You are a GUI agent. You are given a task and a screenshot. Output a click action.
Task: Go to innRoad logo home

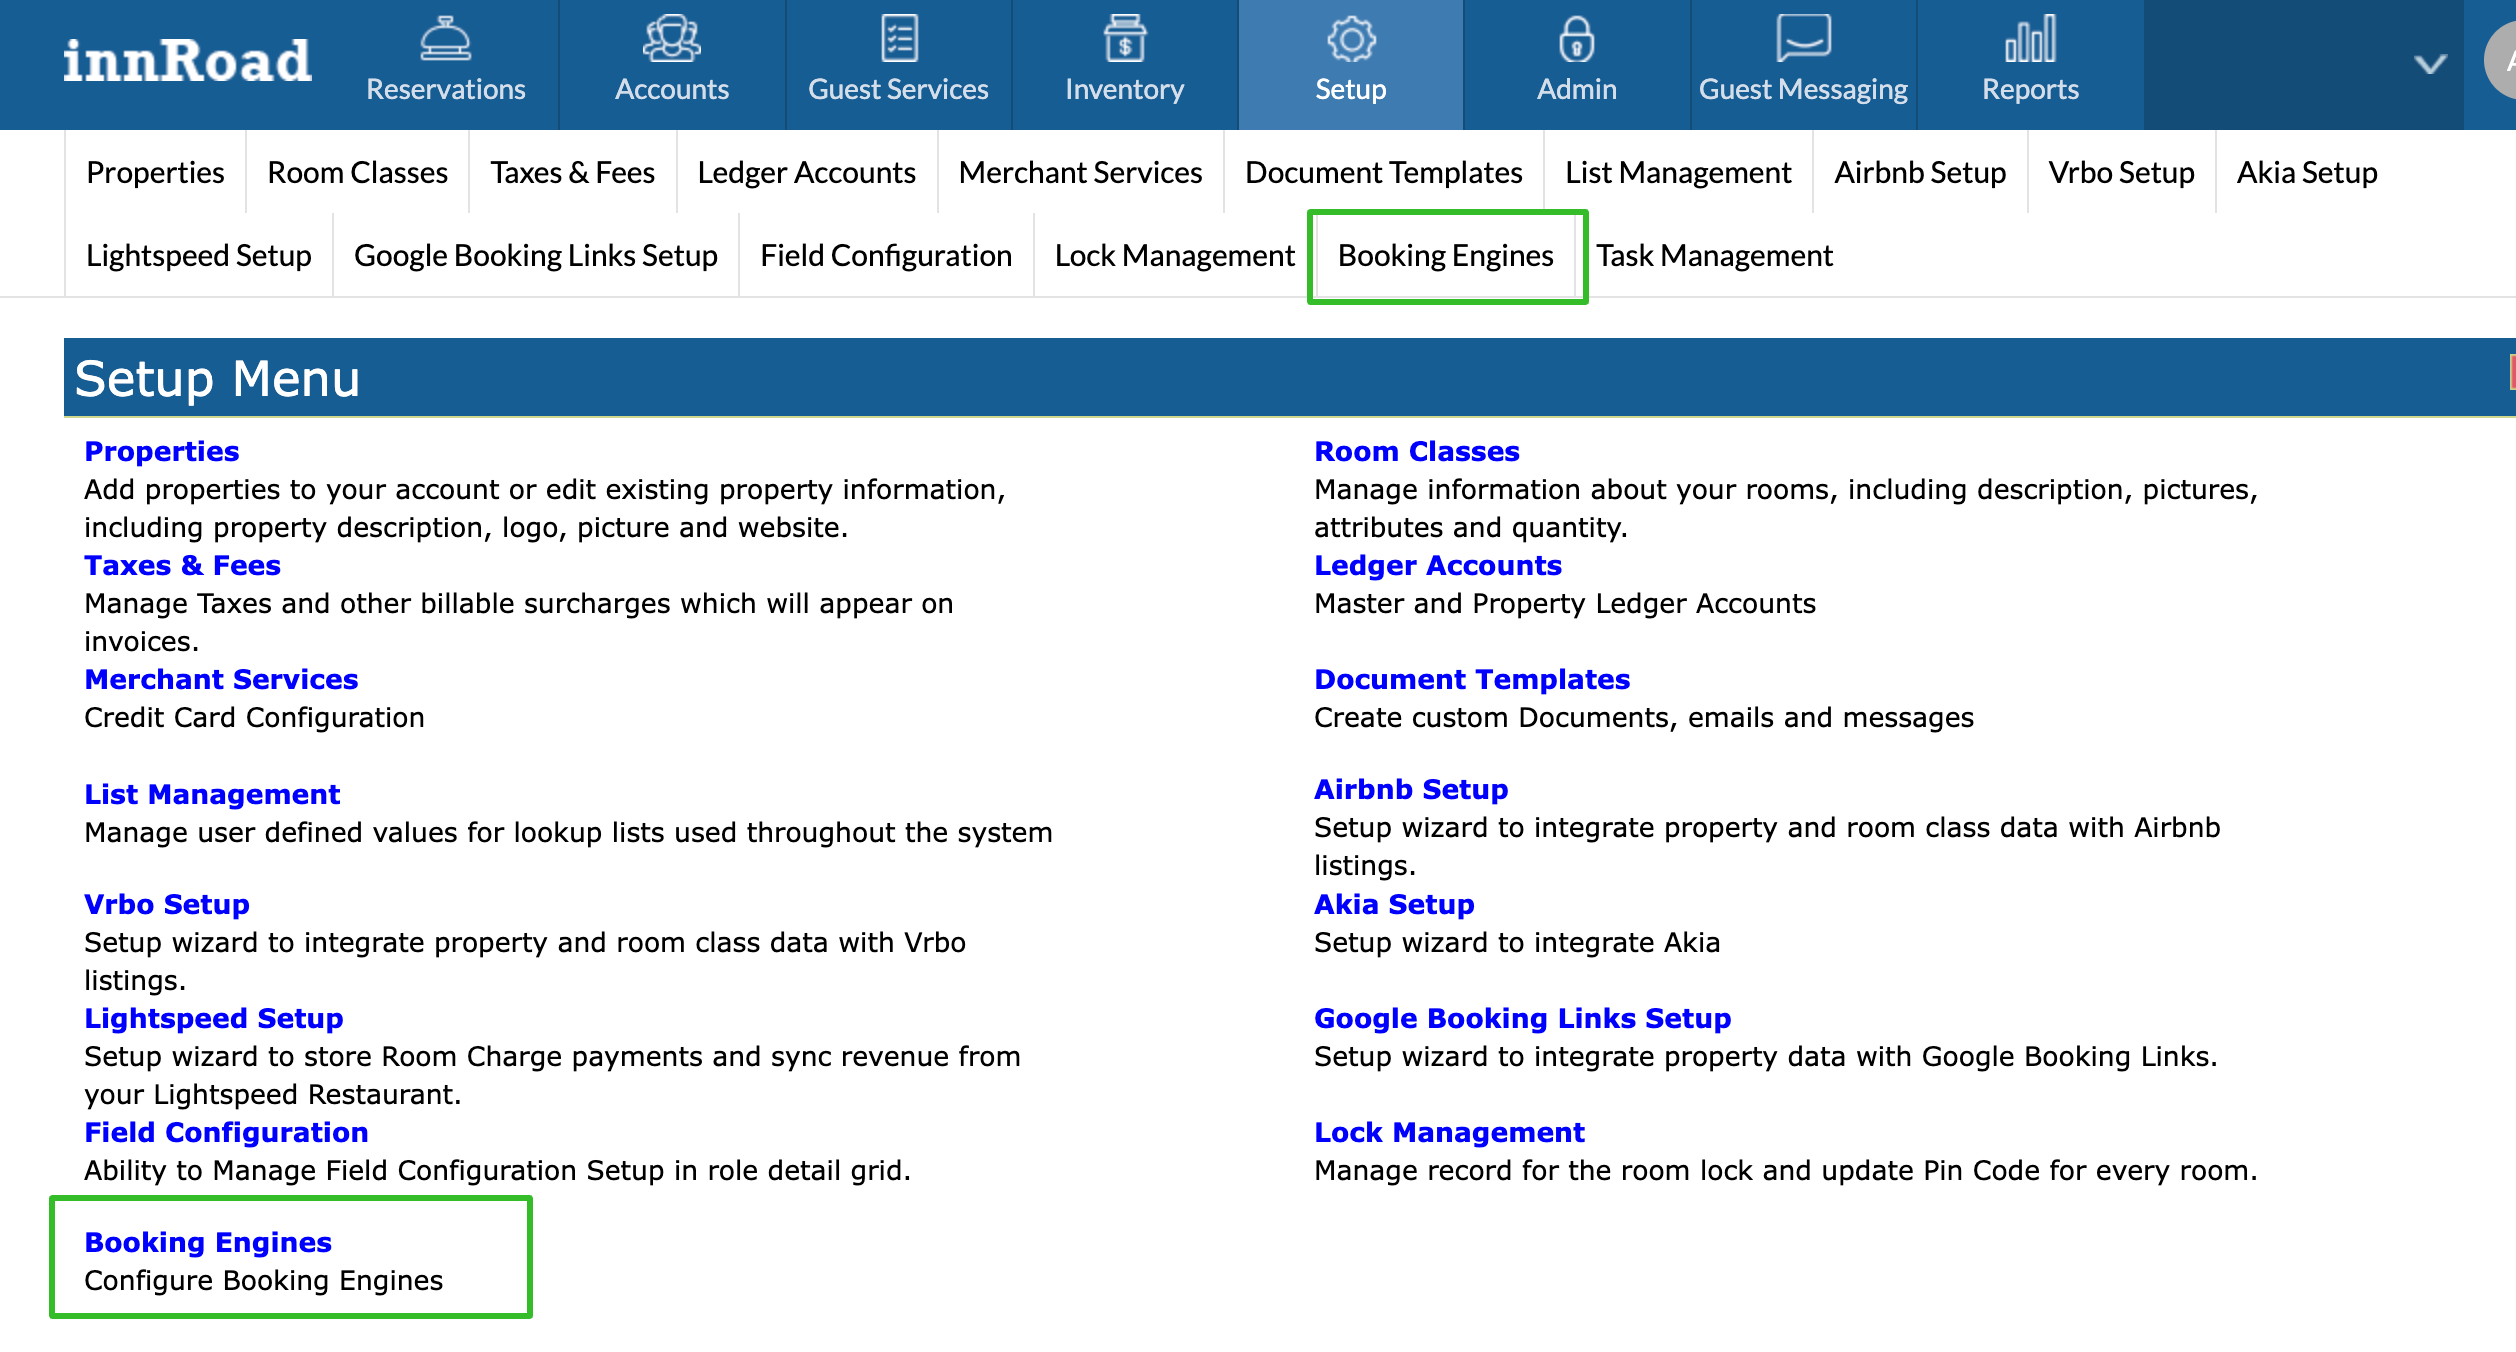pyautogui.click(x=187, y=62)
